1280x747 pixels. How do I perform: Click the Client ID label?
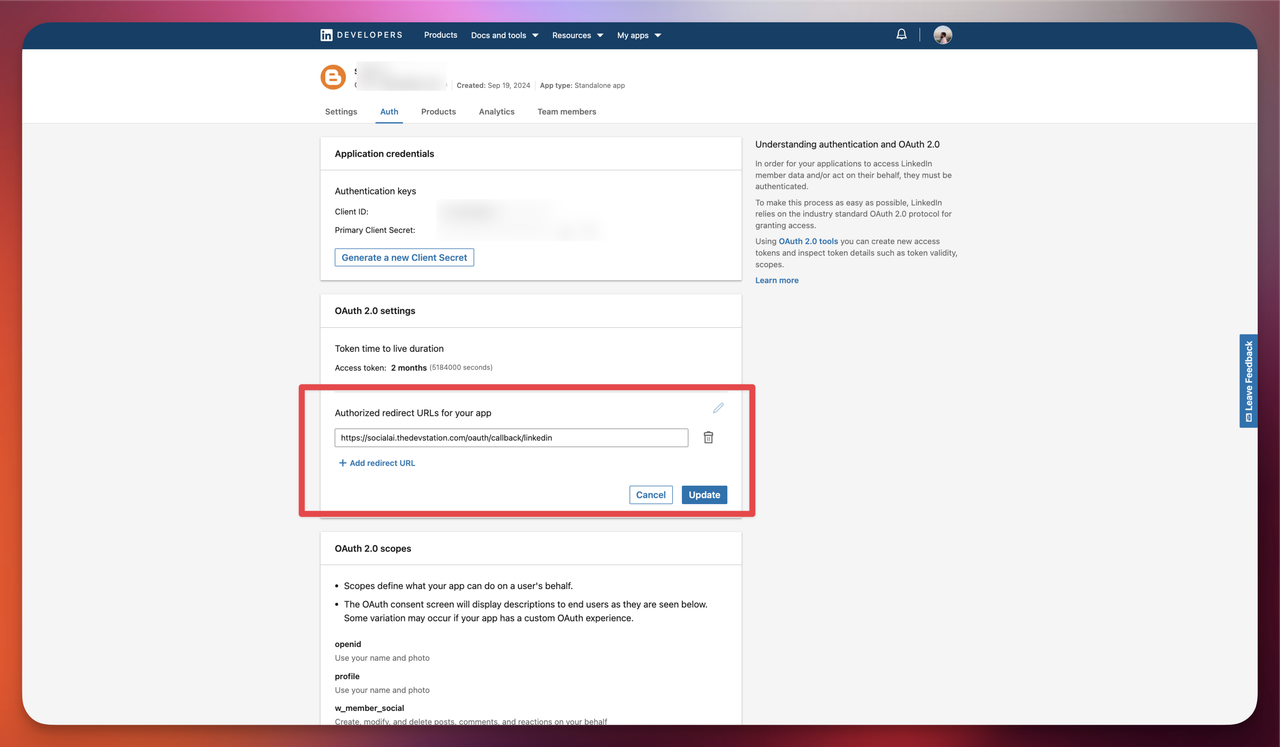tap(352, 212)
